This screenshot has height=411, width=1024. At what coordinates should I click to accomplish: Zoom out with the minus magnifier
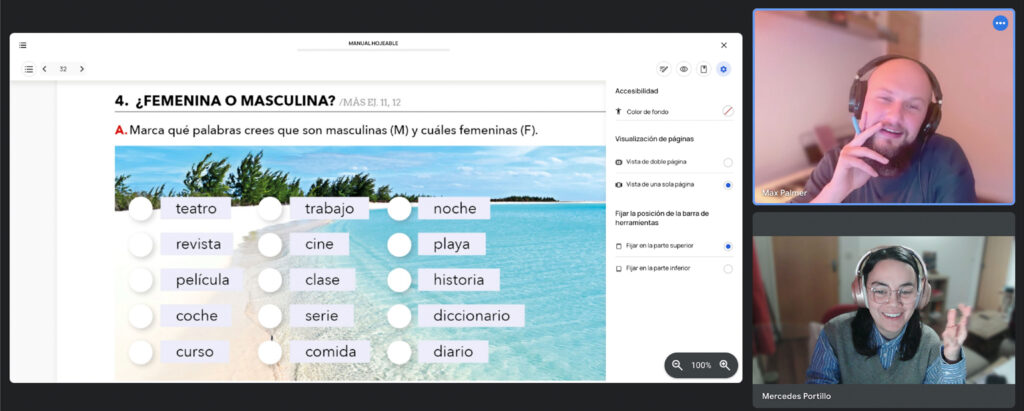point(677,365)
